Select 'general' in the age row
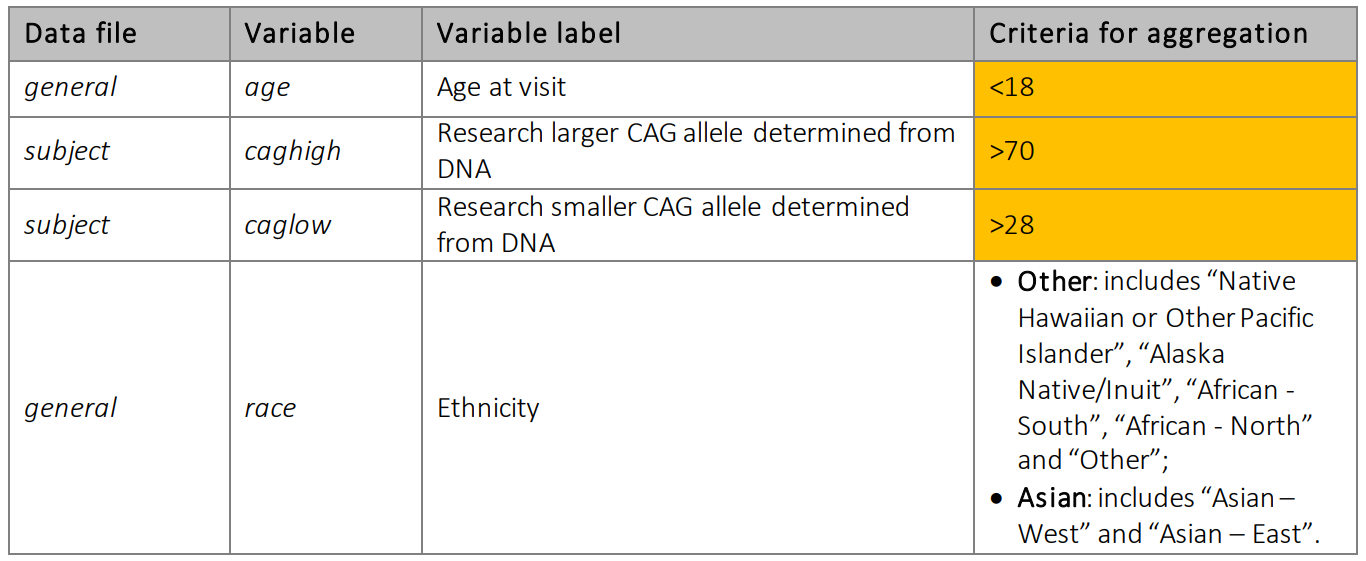1366x561 pixels. coord(70,88)
